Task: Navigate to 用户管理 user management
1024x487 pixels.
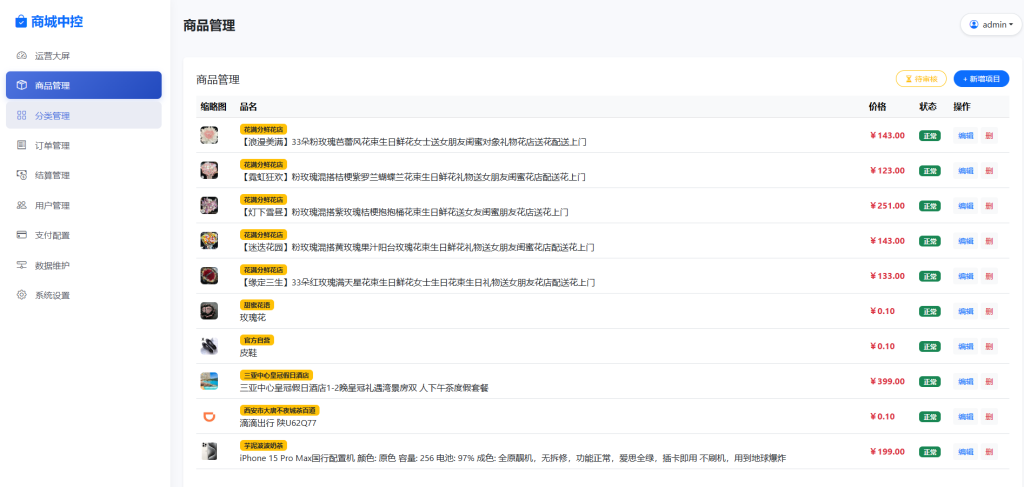Action: (x=52, y=205)
